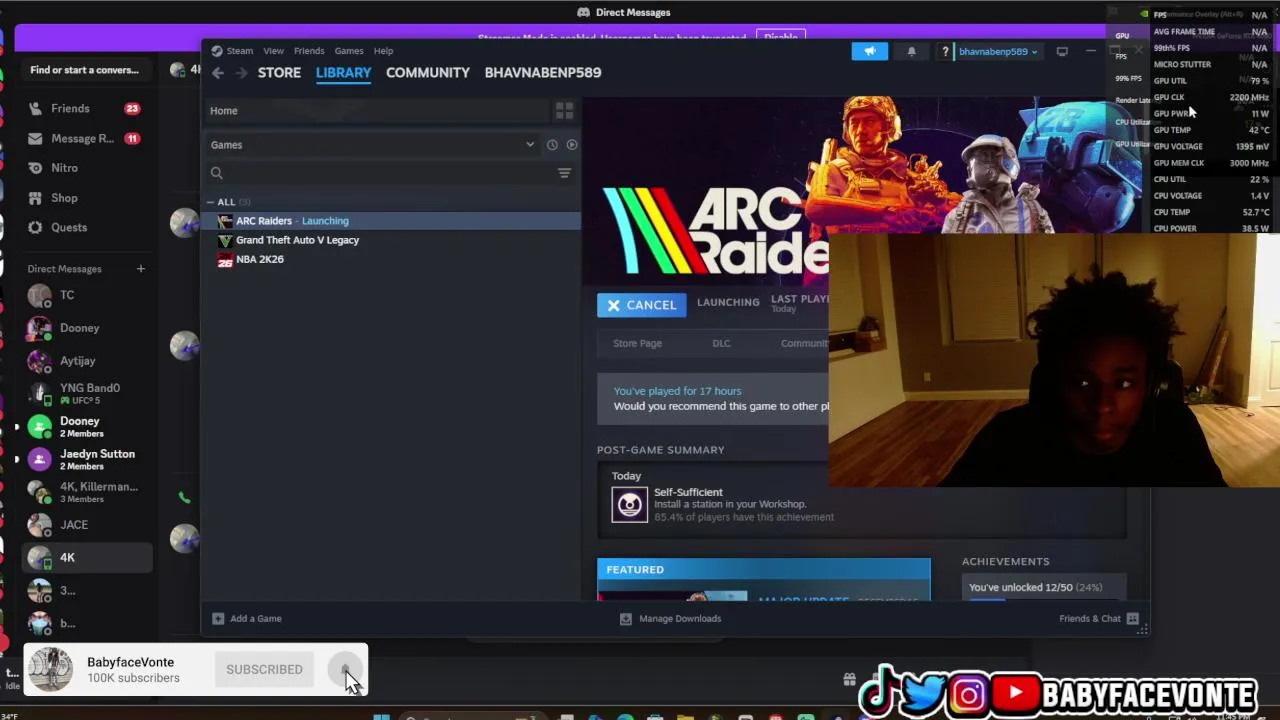Switch library to grid view icon
Screen dimensions: 1280x720
coord(564,110)
